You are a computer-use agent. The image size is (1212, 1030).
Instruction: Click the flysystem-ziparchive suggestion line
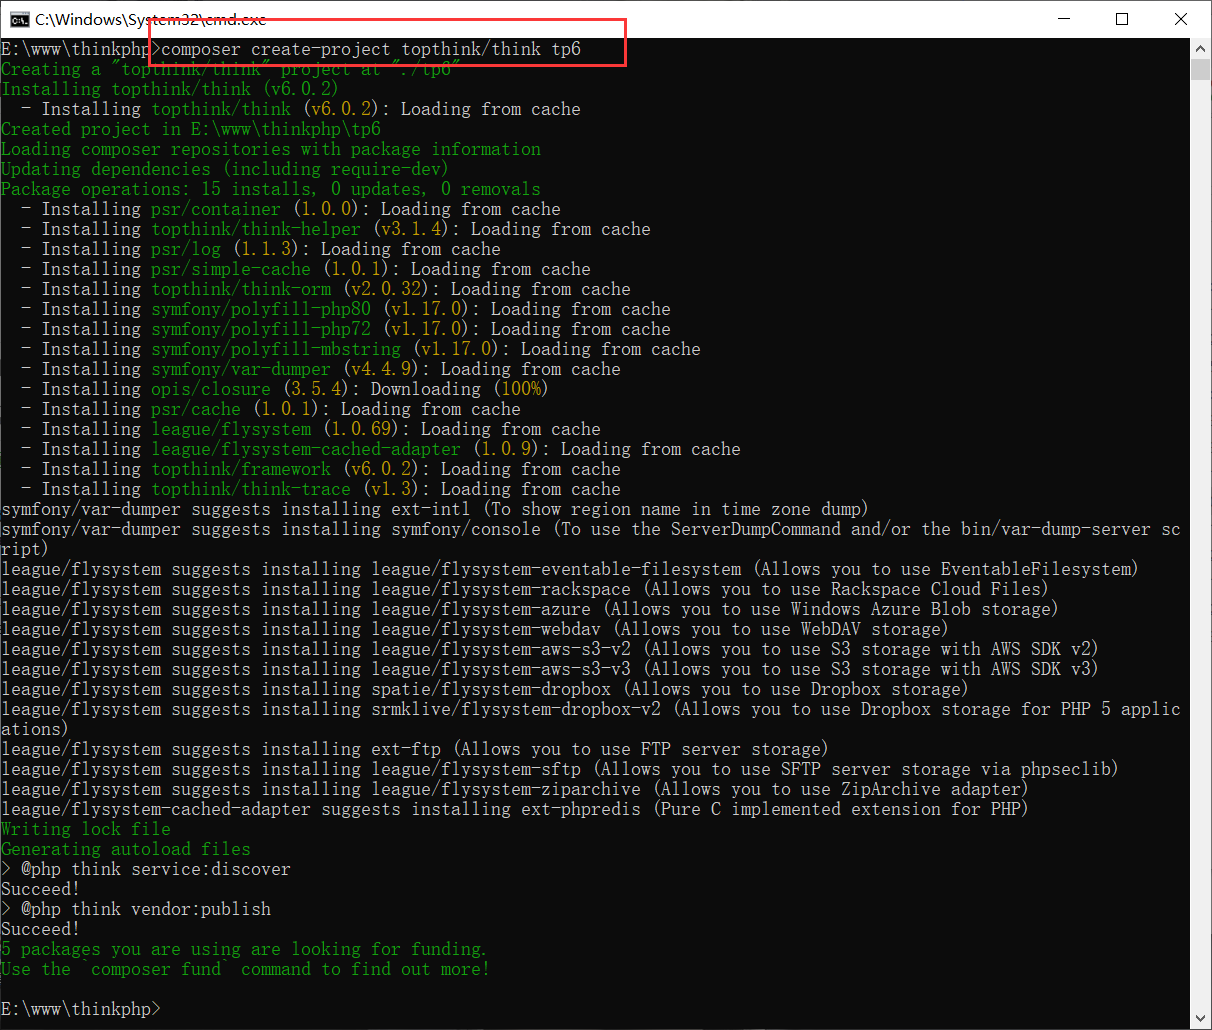516,789
